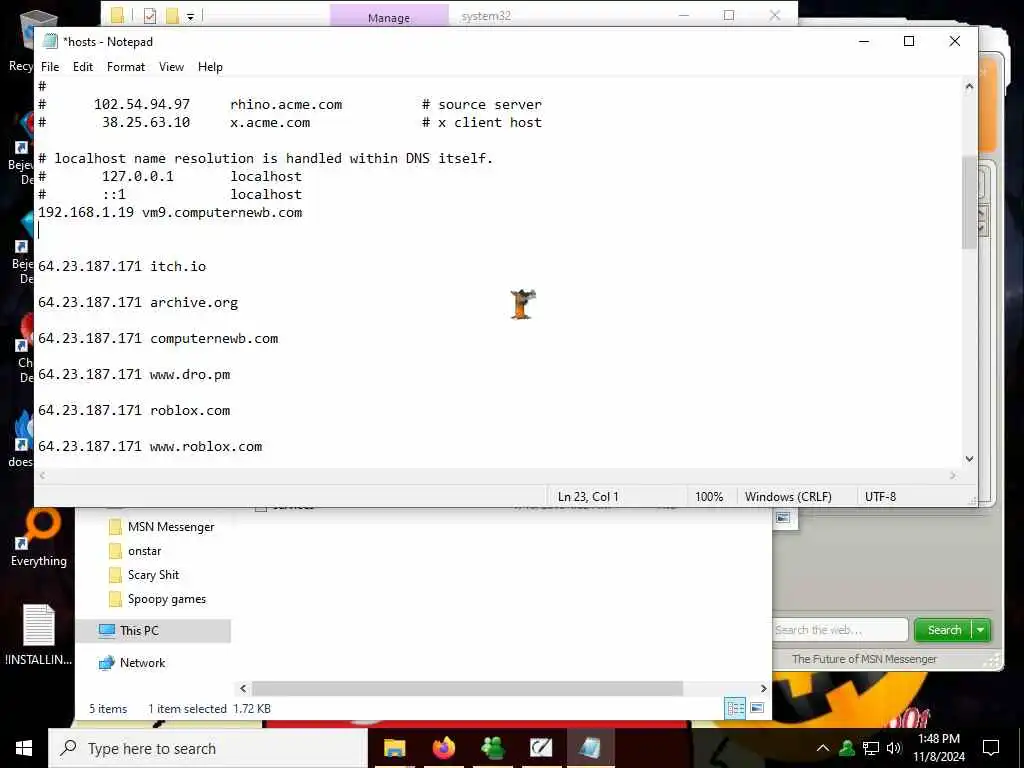This screenshot has width=1024, height=768.
Task: Open Firefox from the taskbar
Action: click(443, 748)
